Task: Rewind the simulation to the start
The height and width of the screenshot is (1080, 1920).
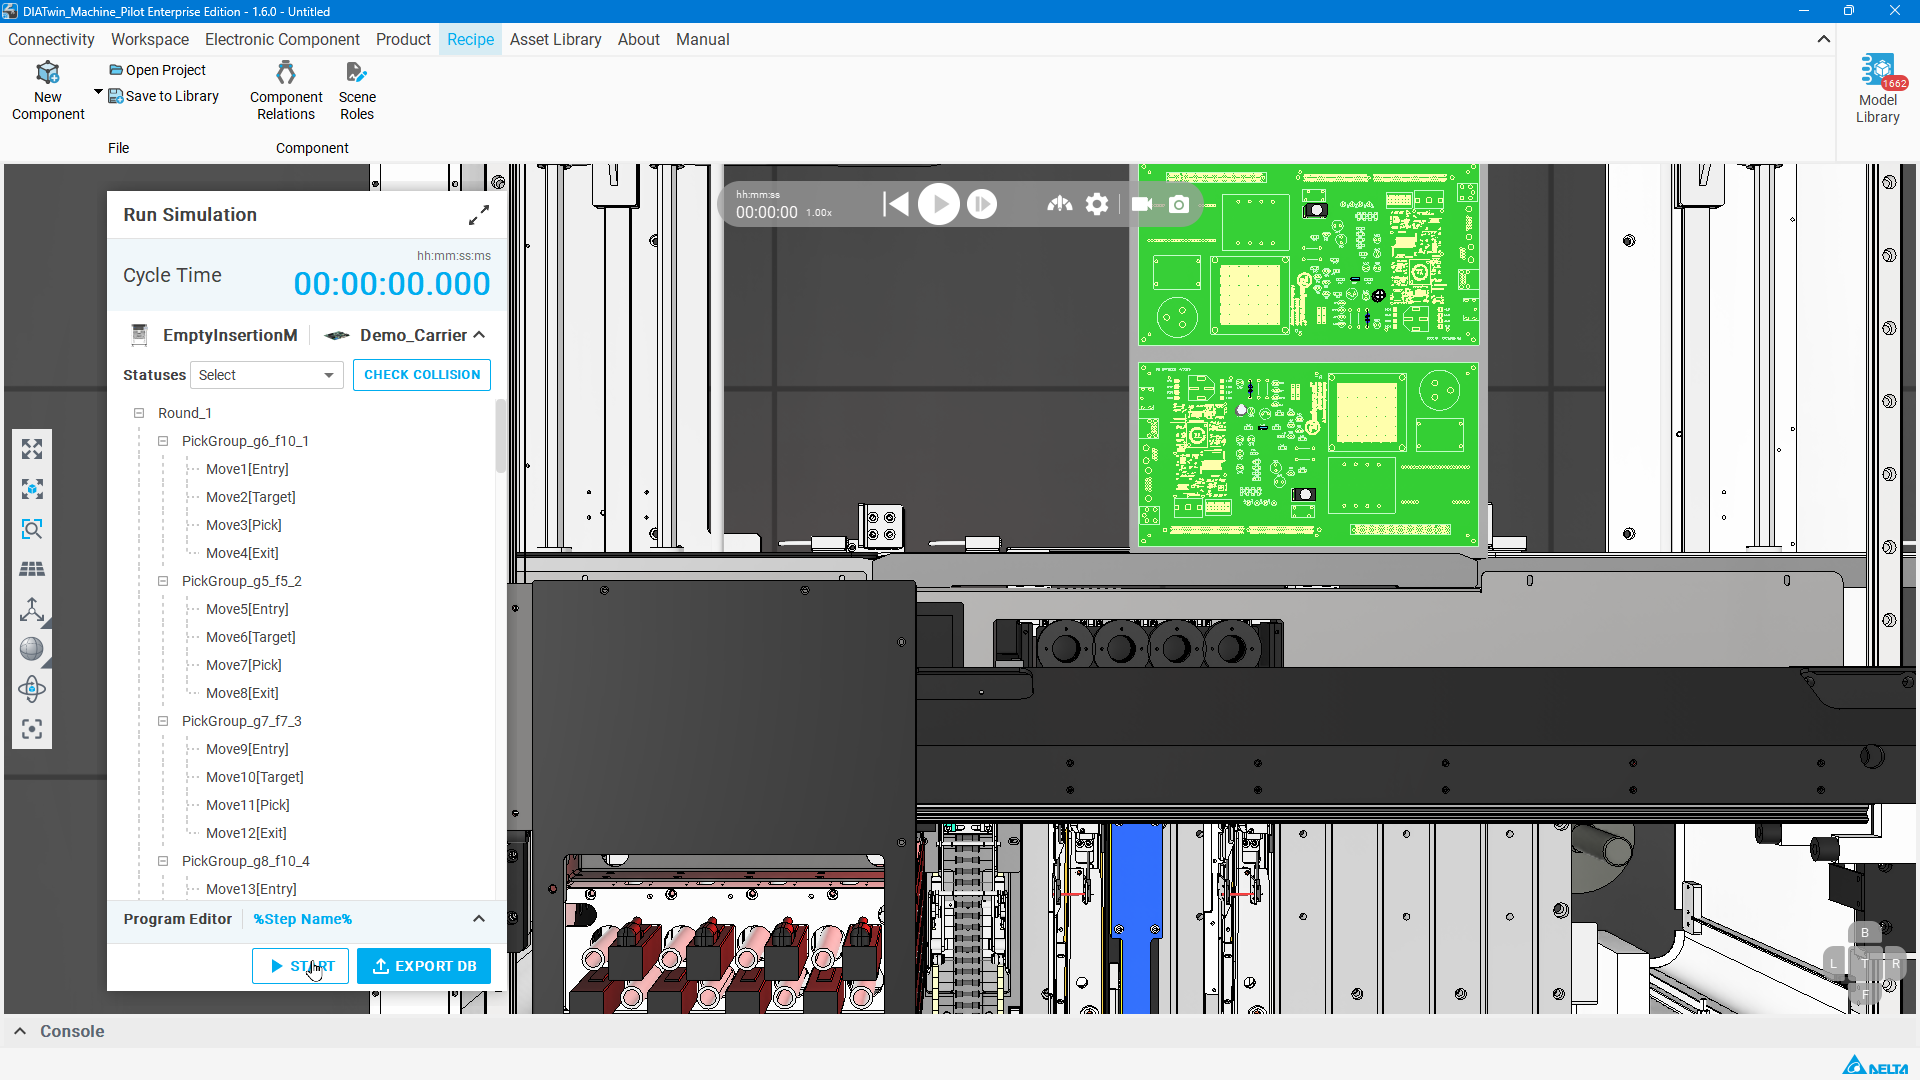Action: [896, 204]
